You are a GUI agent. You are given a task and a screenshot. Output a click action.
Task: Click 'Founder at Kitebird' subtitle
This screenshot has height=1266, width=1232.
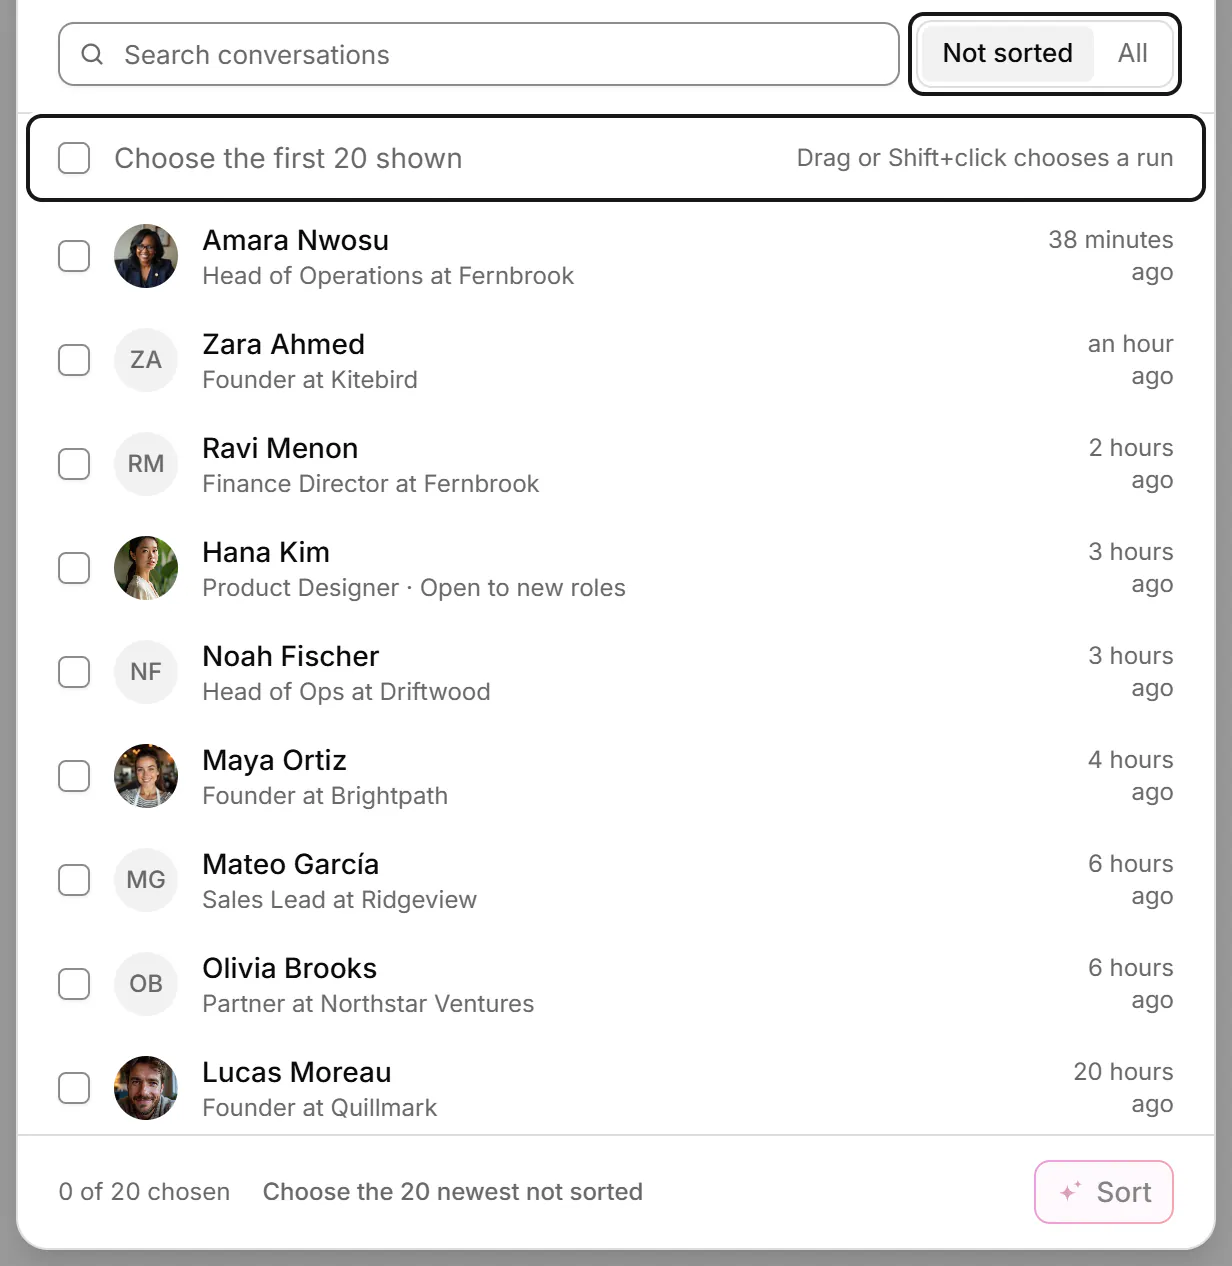[x=310, y=380]
